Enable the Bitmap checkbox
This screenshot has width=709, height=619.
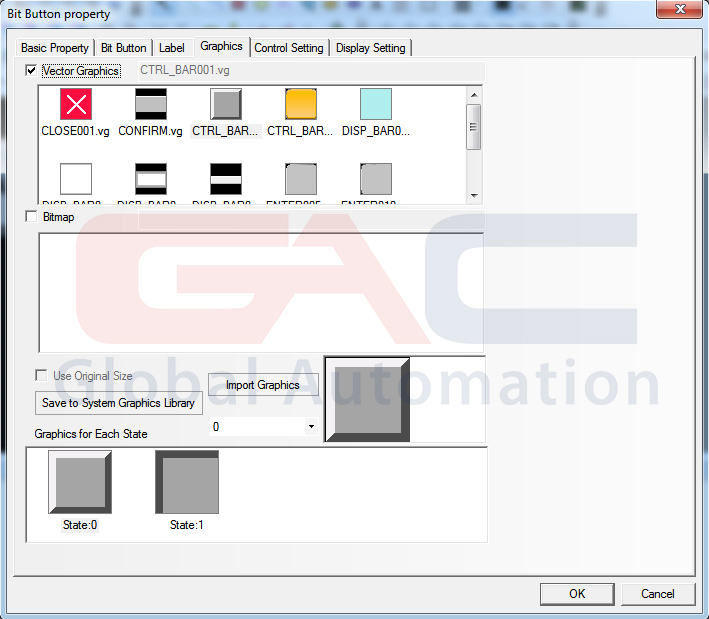(31, 217)
